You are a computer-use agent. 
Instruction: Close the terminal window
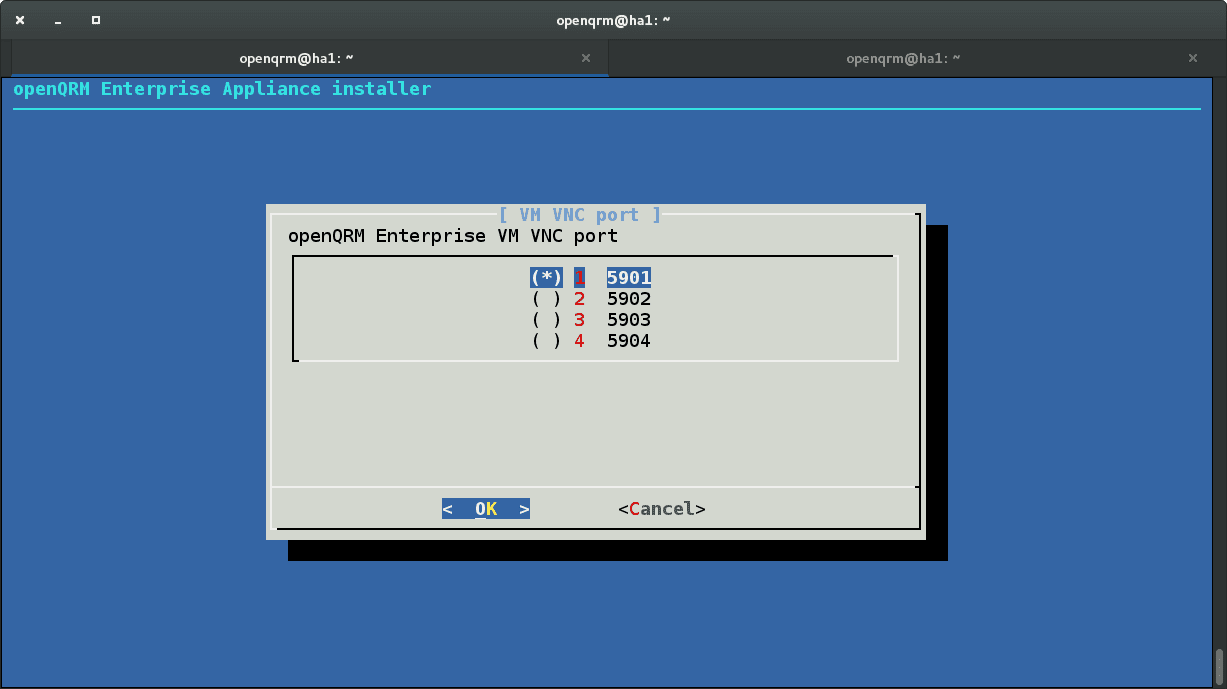(20, 19)
